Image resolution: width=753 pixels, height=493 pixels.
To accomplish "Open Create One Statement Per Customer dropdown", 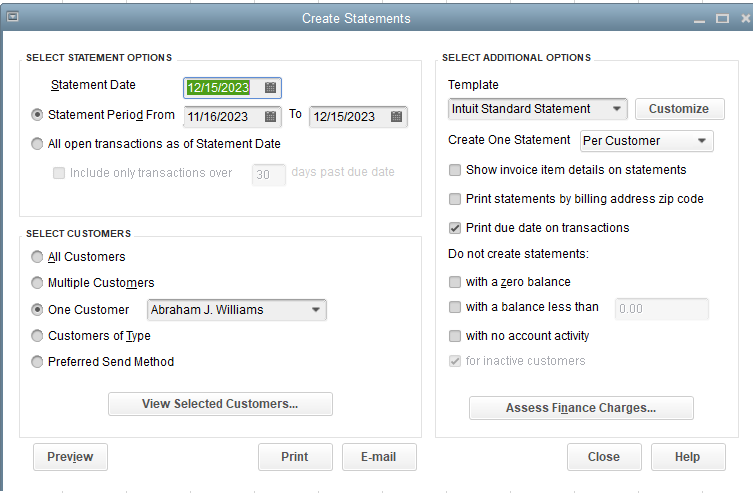I will 702,141.
